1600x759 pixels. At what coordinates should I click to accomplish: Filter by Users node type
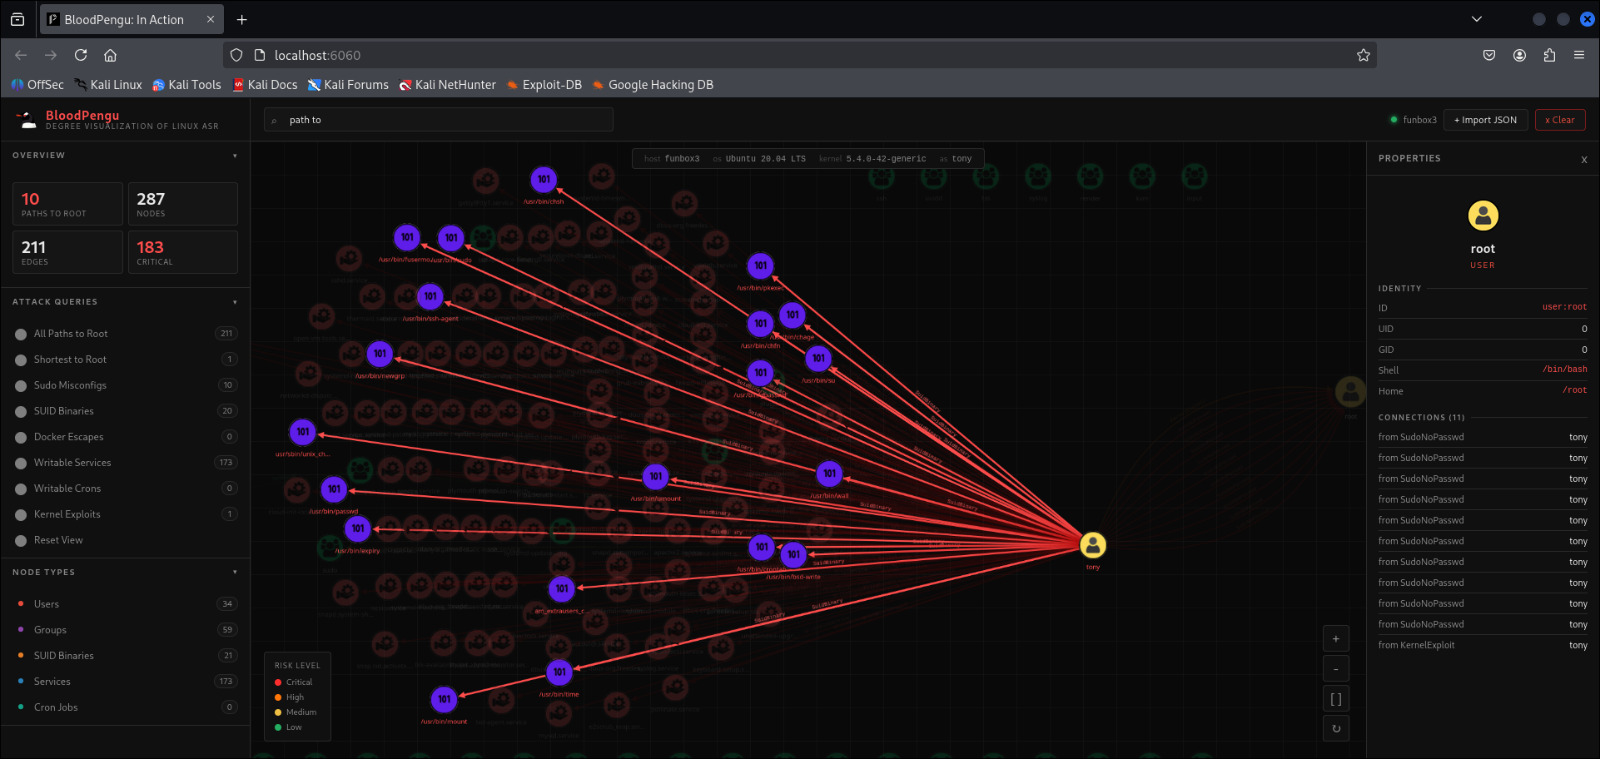125,604
